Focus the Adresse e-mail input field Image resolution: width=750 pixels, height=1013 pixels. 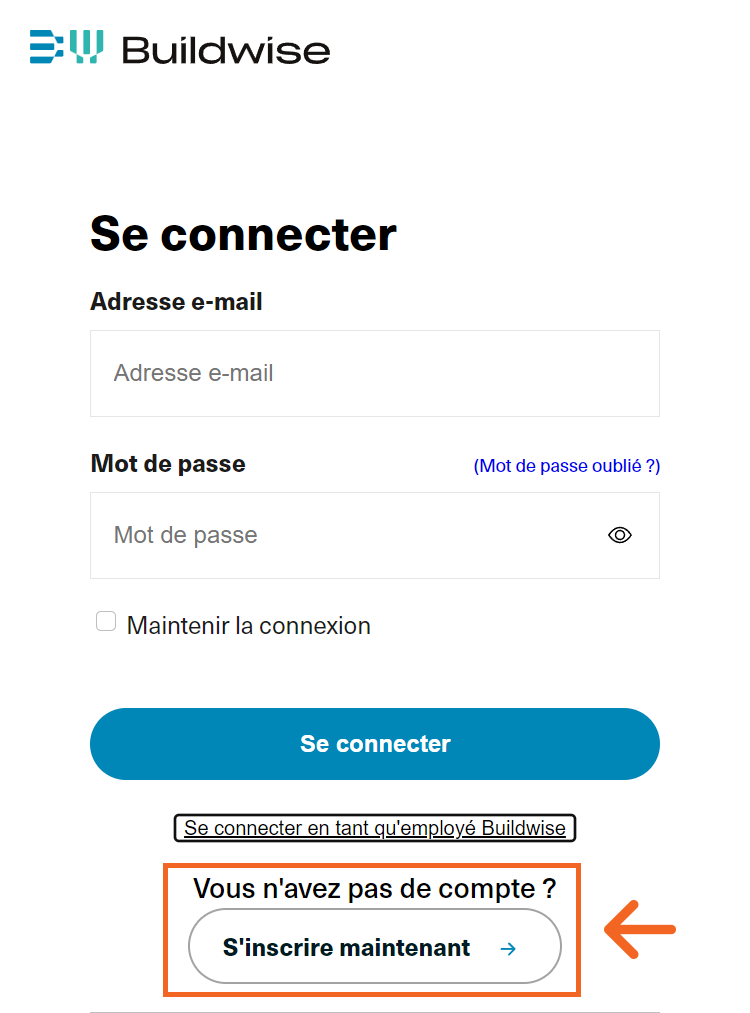coord(374,373)
